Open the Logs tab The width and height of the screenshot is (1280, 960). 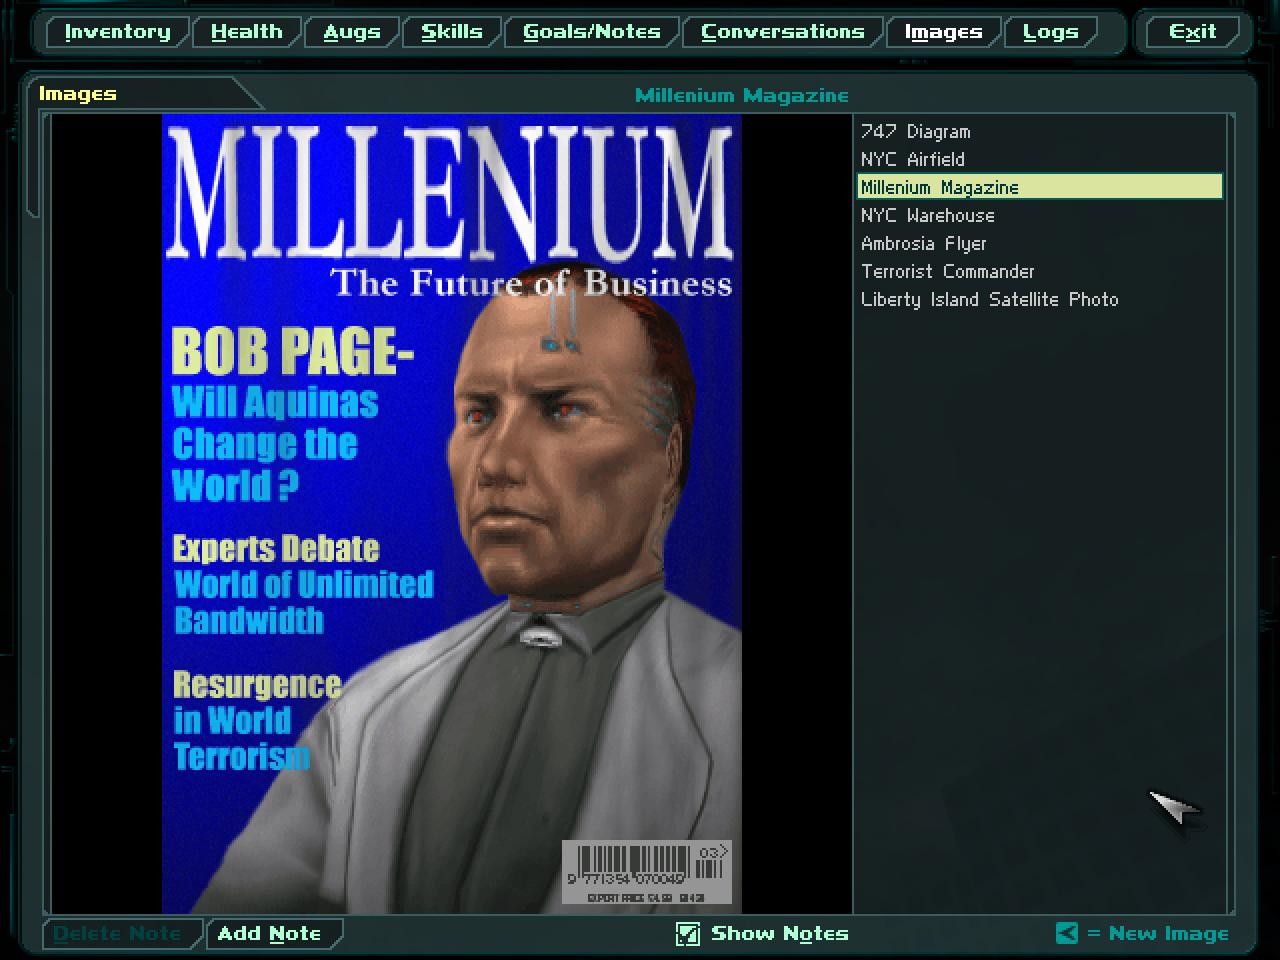pos(1049,32)
